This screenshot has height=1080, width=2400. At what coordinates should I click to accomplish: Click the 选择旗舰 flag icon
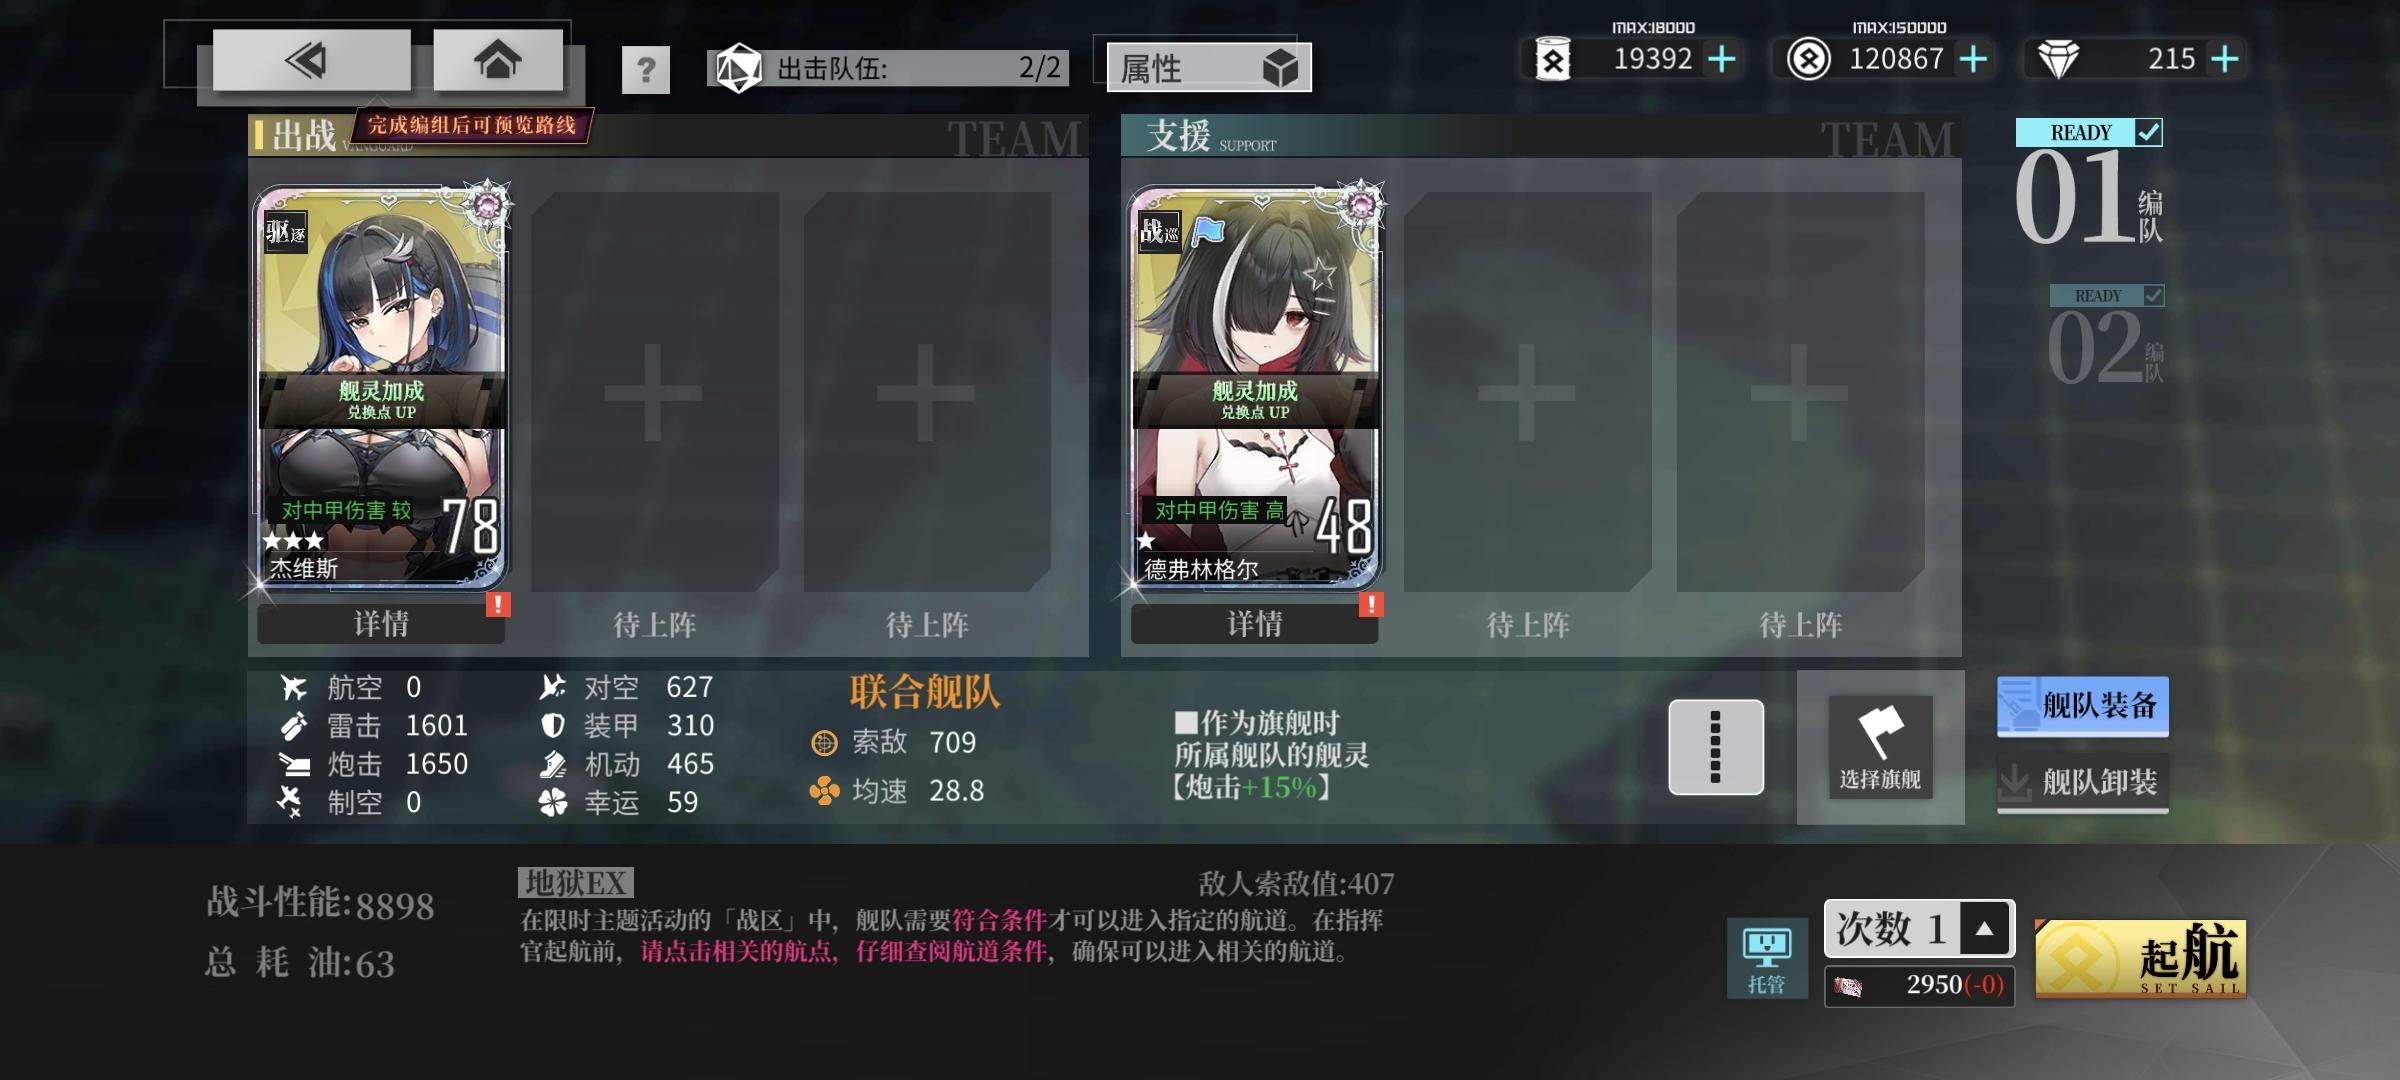(x=1880, y=747)
